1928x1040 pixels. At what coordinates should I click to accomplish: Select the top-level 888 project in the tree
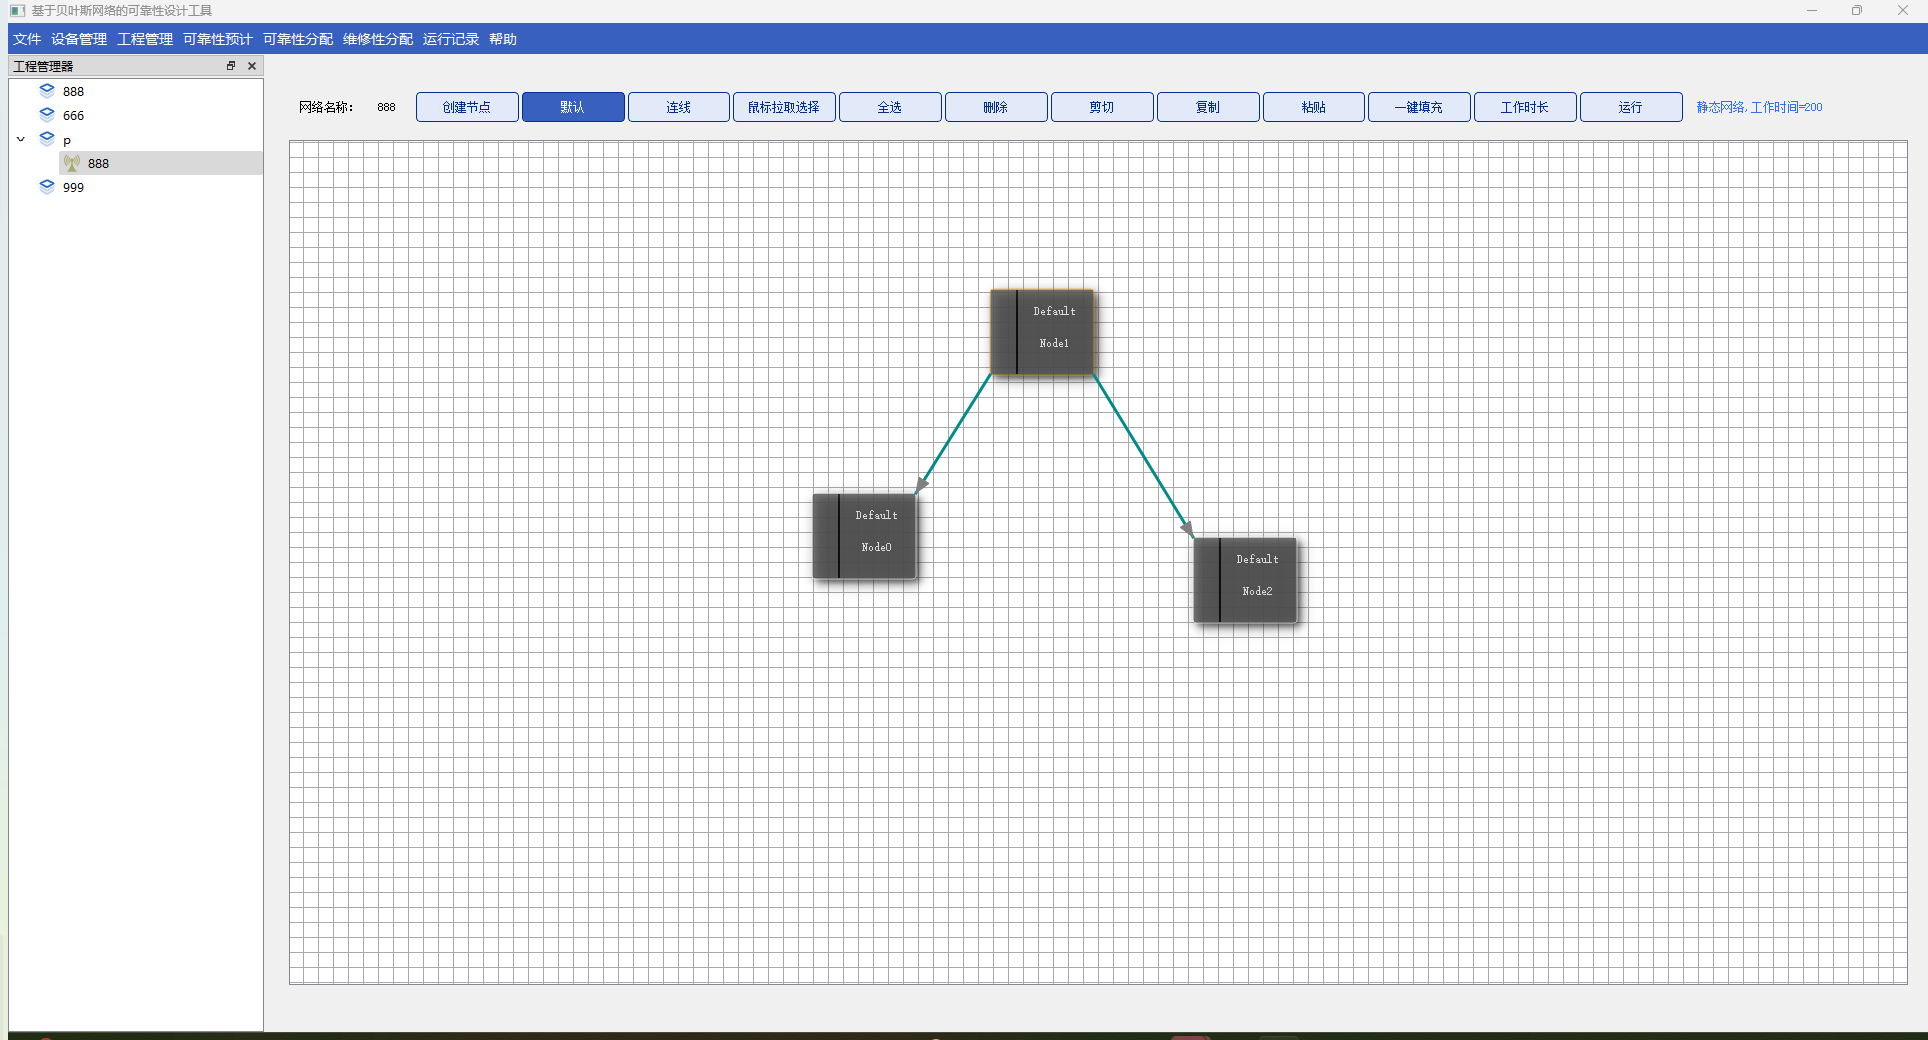[73, 91]
